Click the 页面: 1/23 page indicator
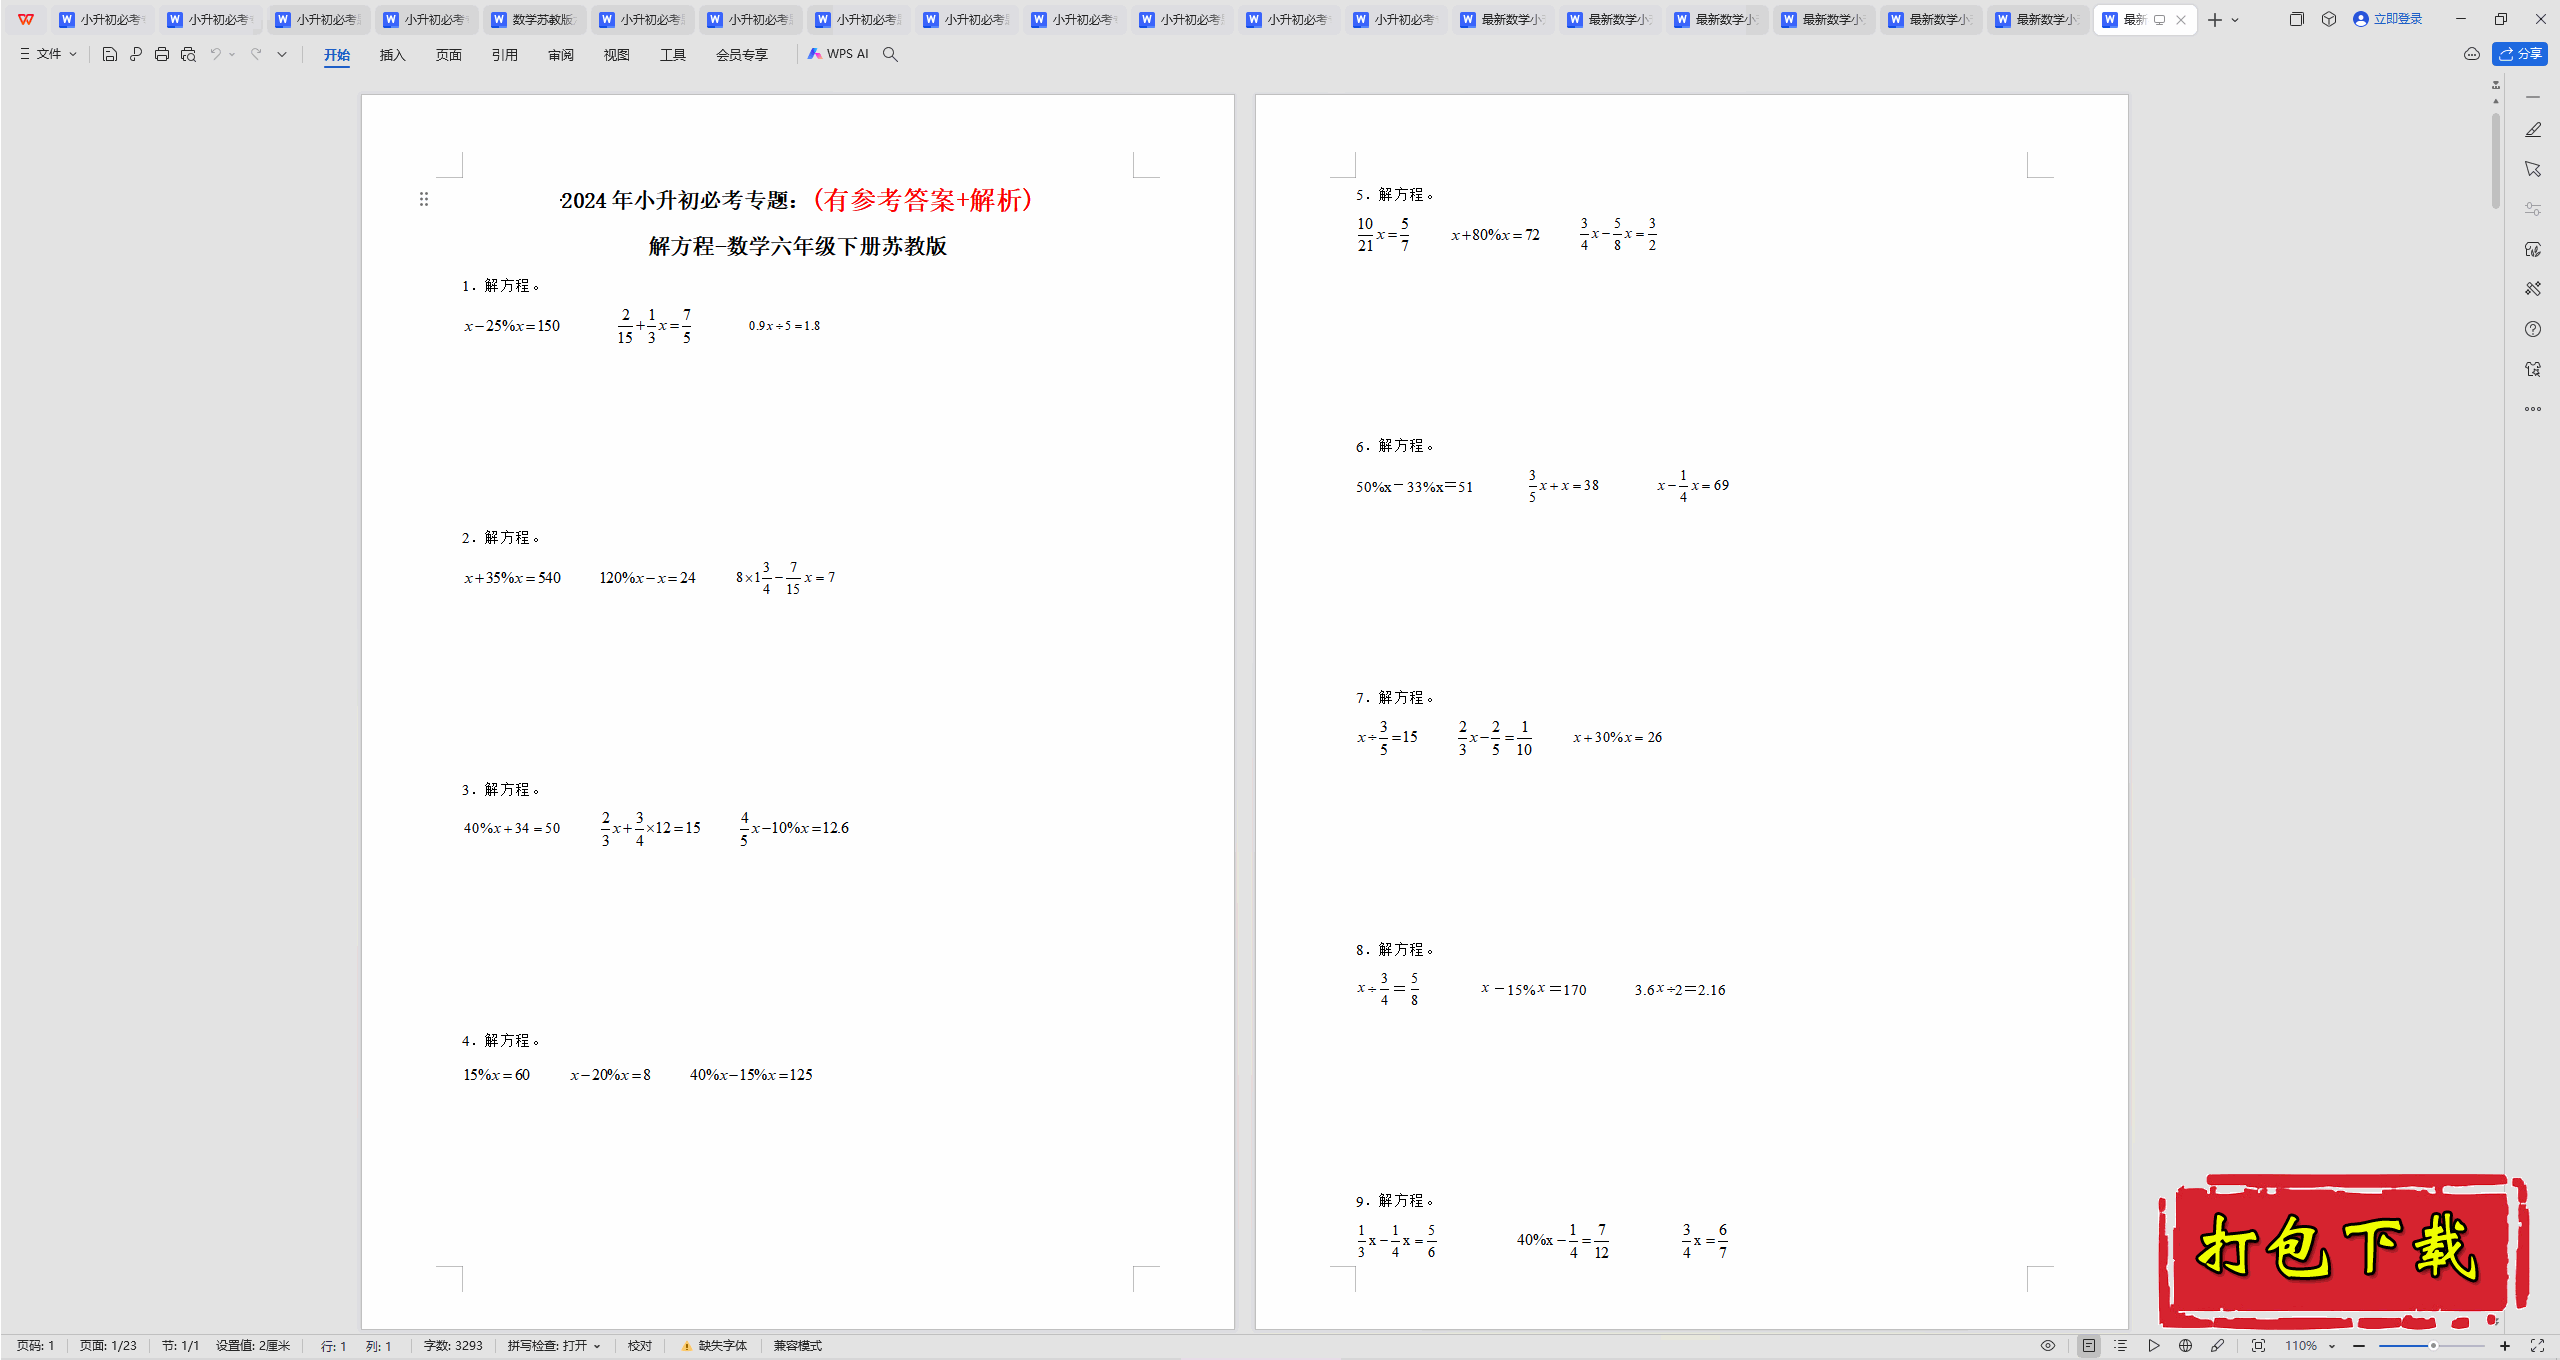This screenshot has width=2560, height=1360. (x=108, y=1346)
